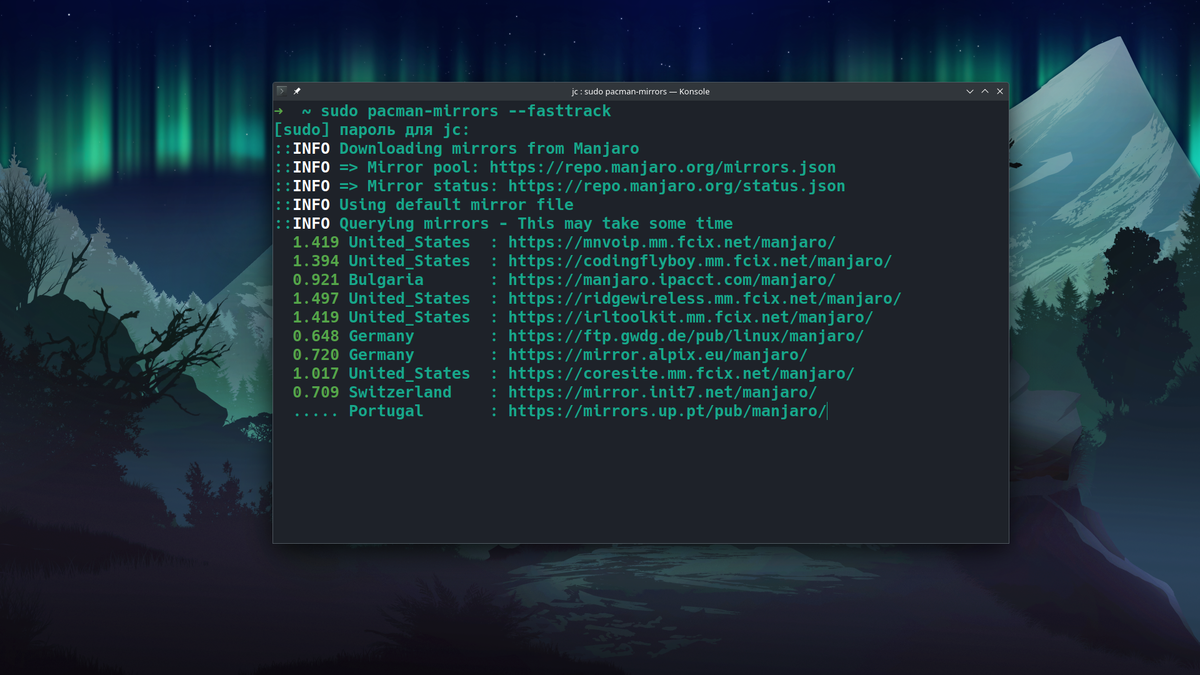Click 'Using default mirror file' line
Viewport: 1200px width, 675px height.
click(456, 205)
